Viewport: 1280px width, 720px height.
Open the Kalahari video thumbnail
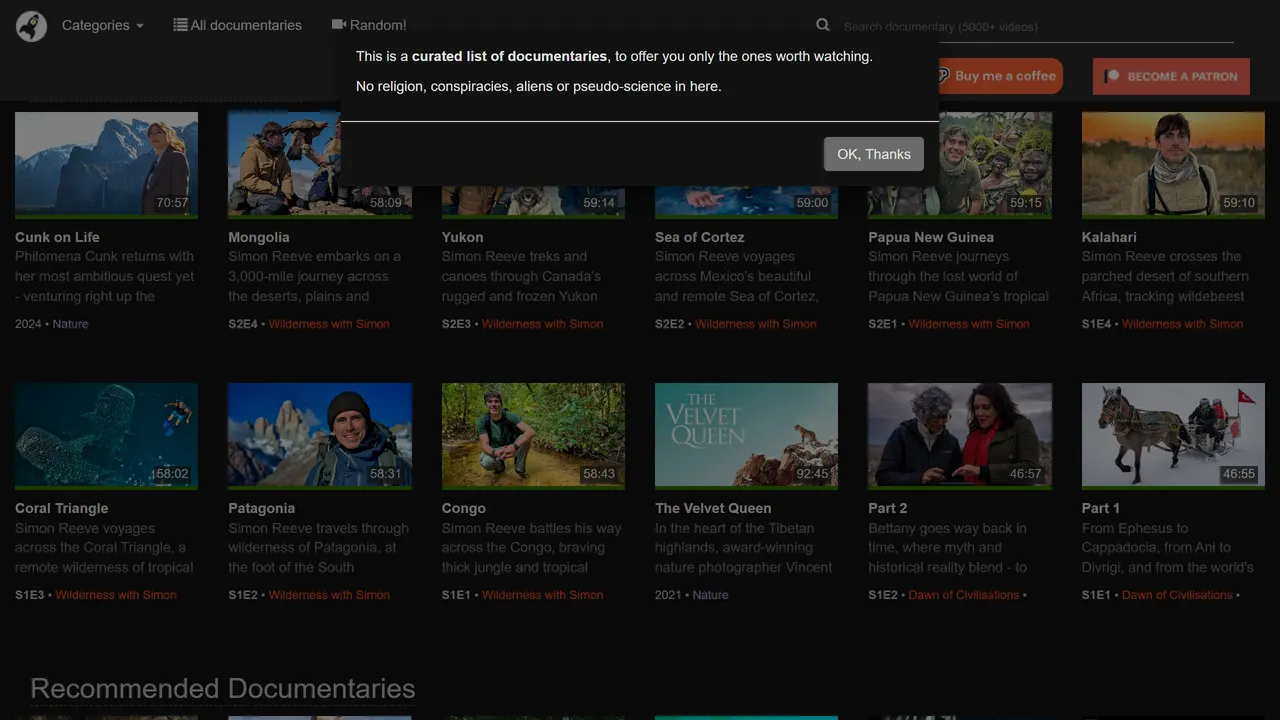point(1173,164)
